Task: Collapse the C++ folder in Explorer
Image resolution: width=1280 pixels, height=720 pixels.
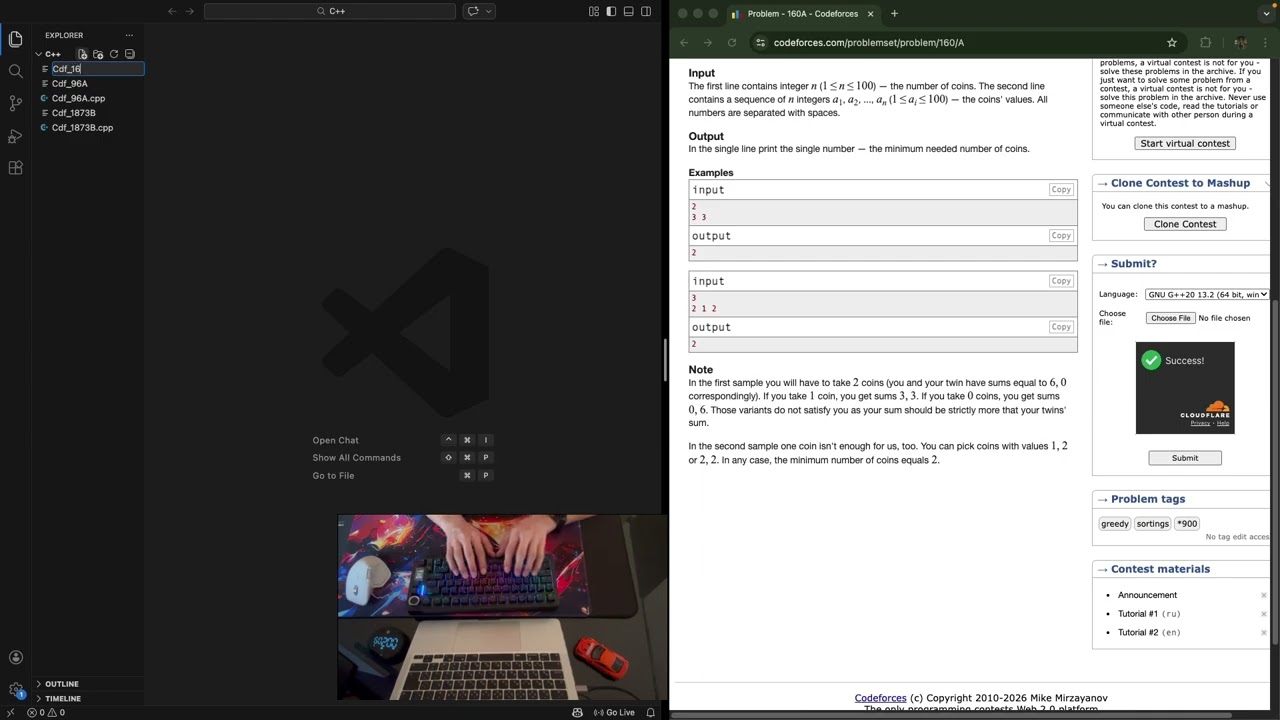Action: (x=52, y=54)
